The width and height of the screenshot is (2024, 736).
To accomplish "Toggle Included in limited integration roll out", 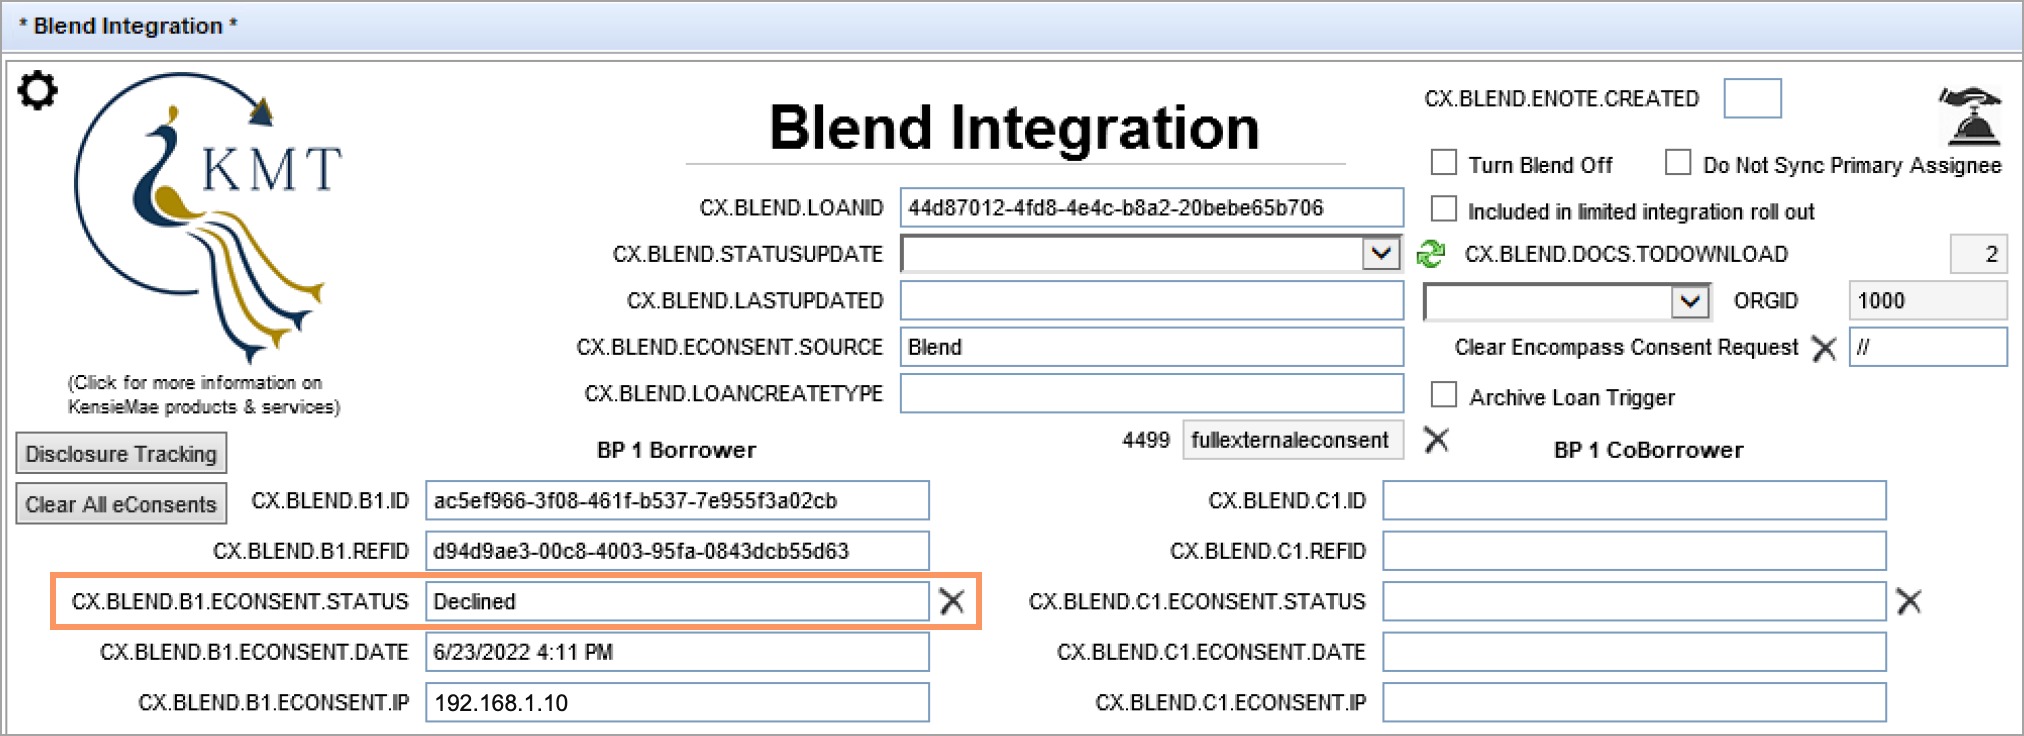I will click(x=1444, y=208).
